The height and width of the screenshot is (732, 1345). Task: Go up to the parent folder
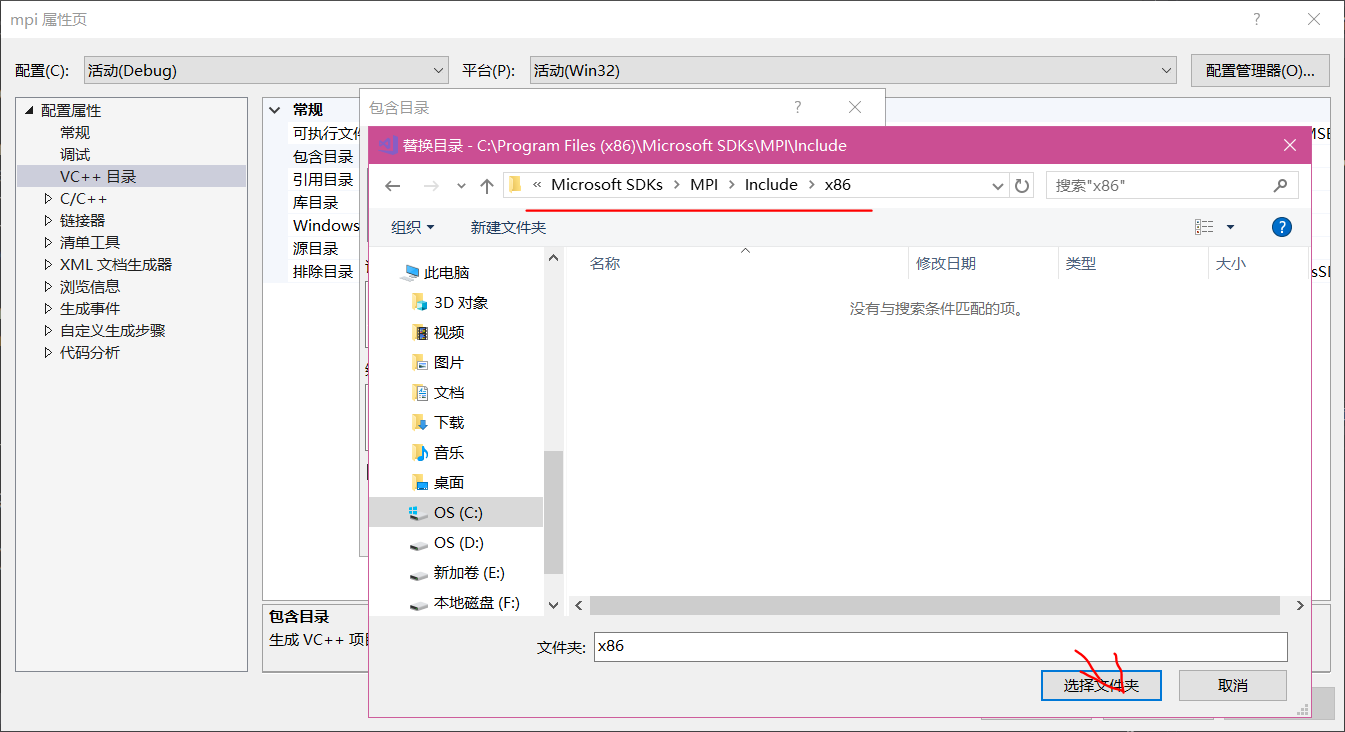click(486, 185)
